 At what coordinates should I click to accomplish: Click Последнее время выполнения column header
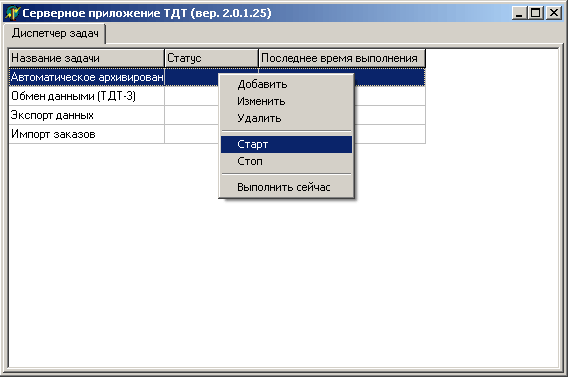click(342, 58)
